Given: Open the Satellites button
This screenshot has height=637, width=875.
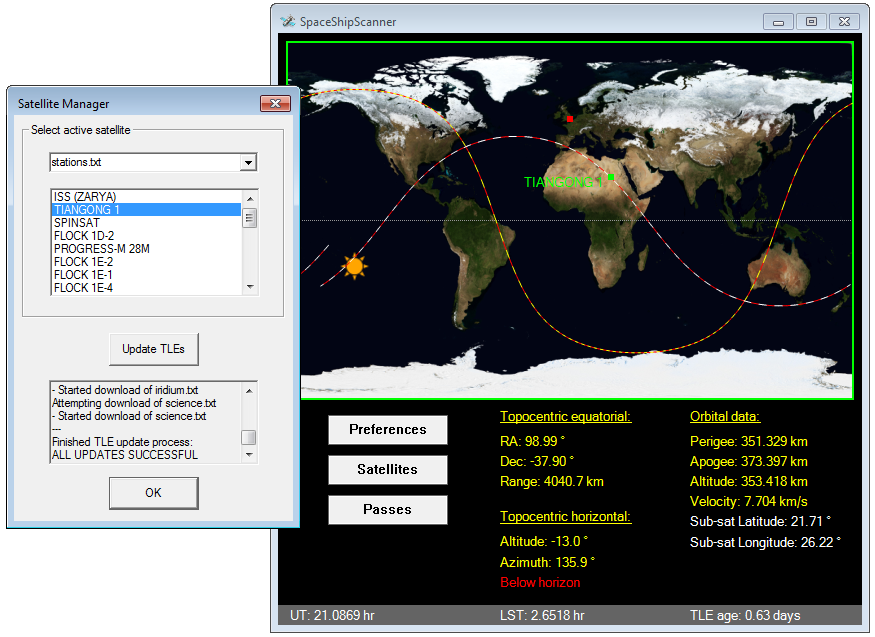Looking at the screenshot, I should (388, 470).
